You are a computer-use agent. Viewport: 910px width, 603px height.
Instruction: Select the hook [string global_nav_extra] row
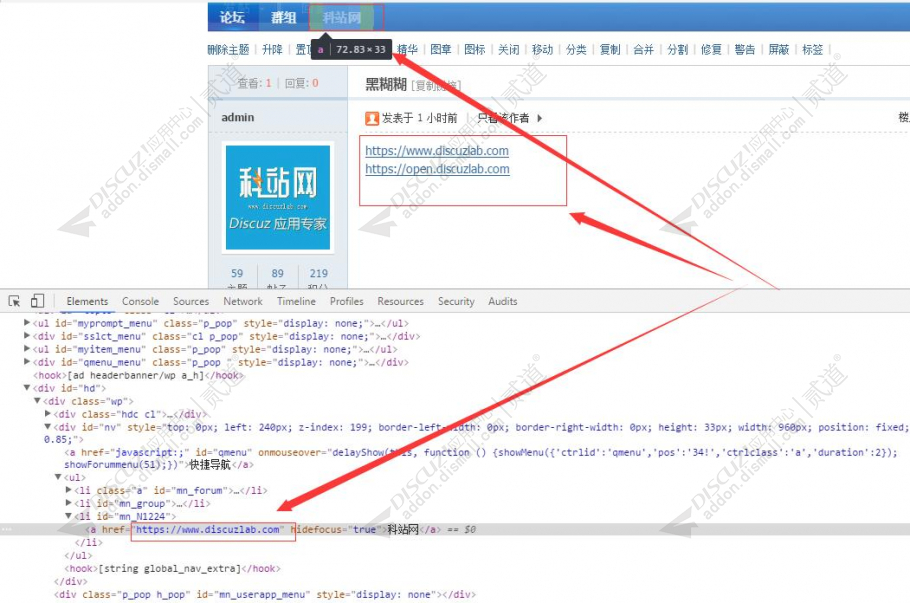pos(172,569)
